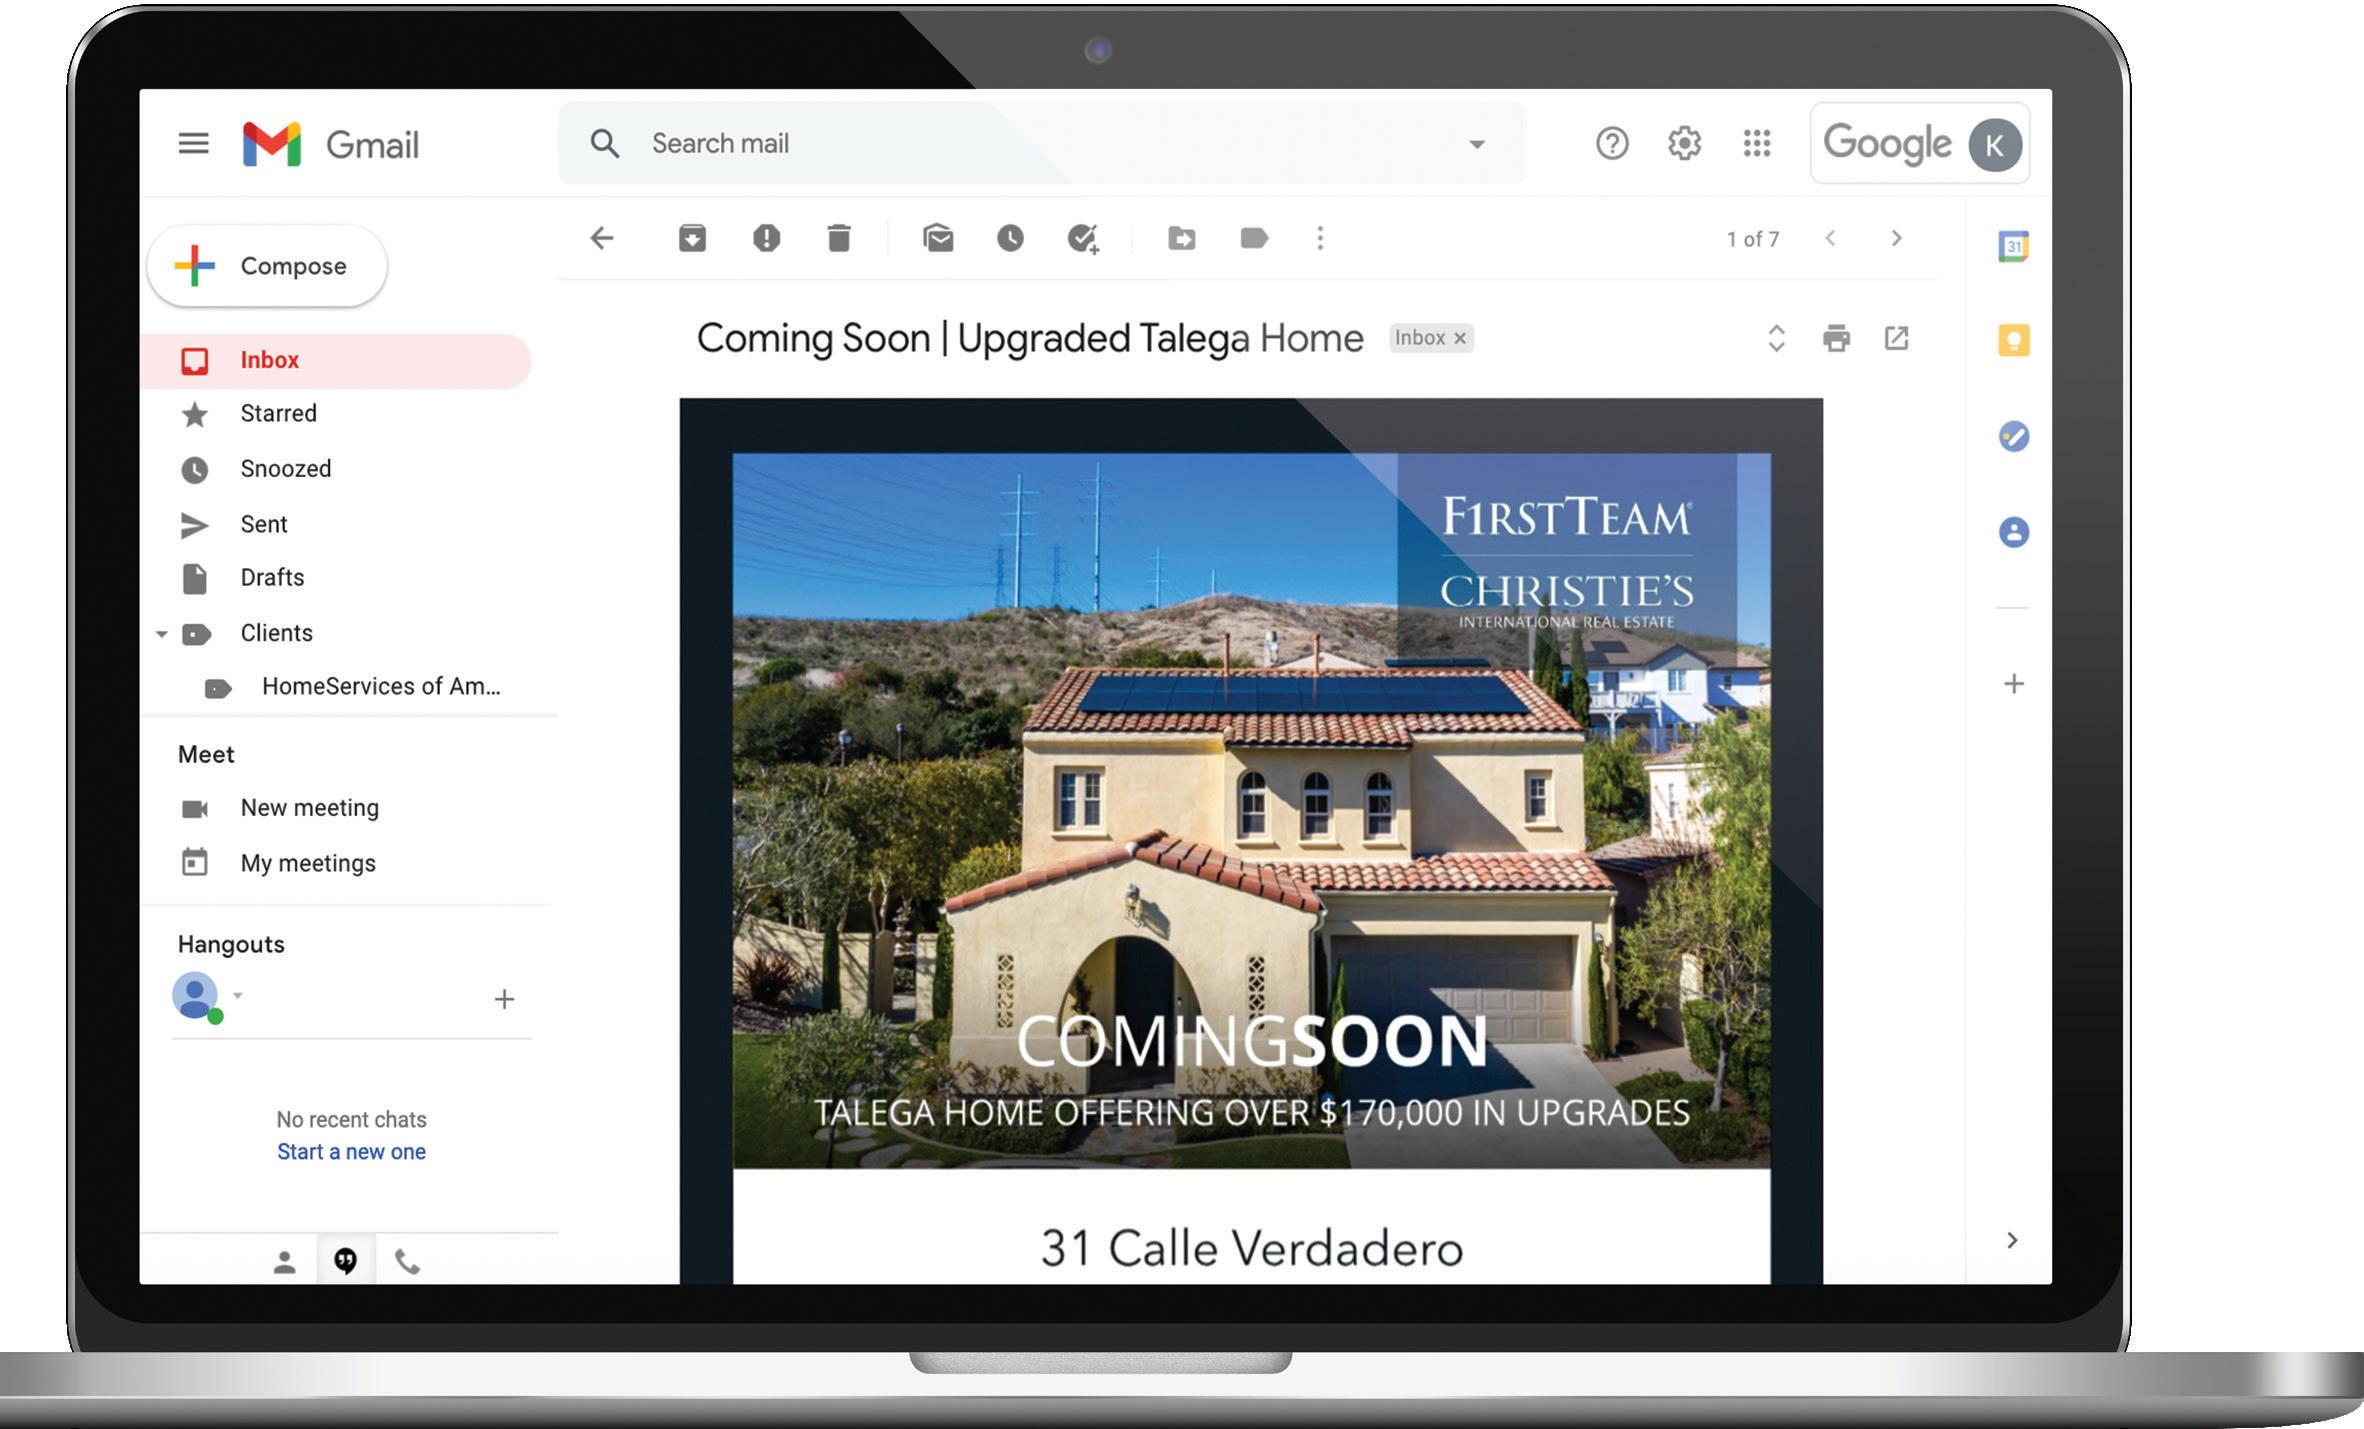Go to the Drafts folder

272,577
